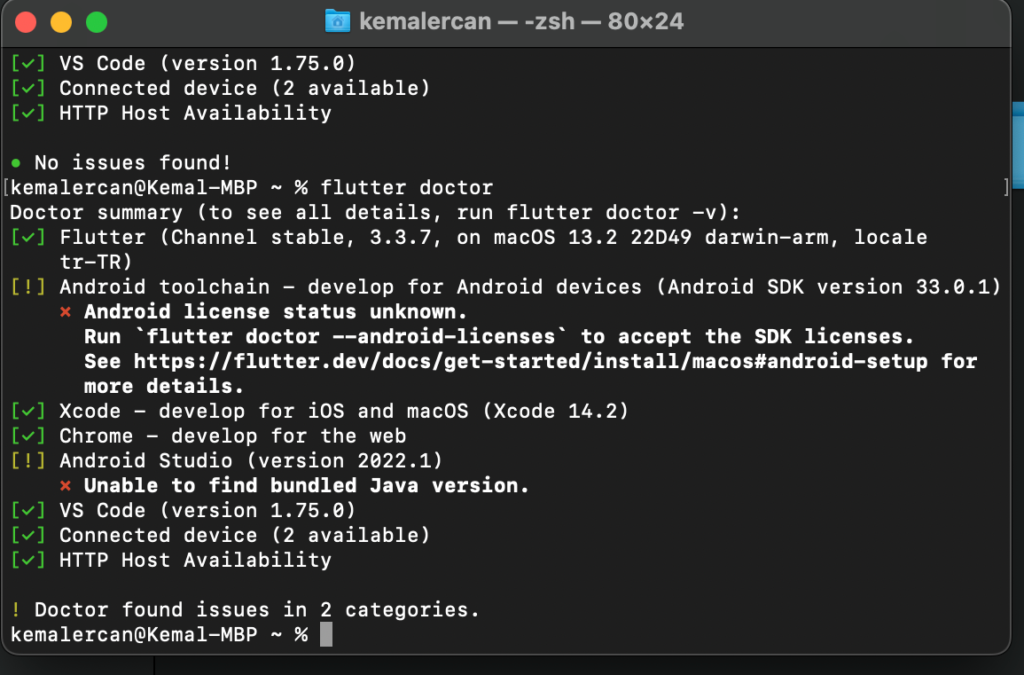This screenshot has height=675, width=1024.
Task: Click the top VS Code version 1.75.0 checkmark
Action: (28, 63)
